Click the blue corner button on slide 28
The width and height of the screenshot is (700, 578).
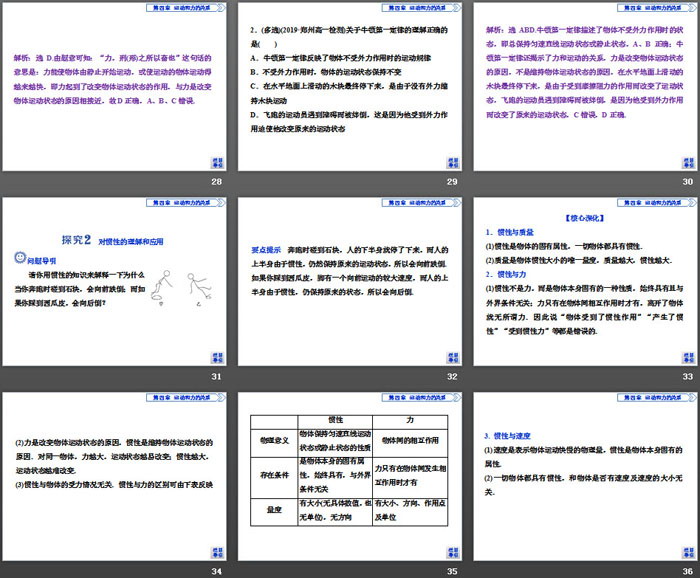click(216, 161)
